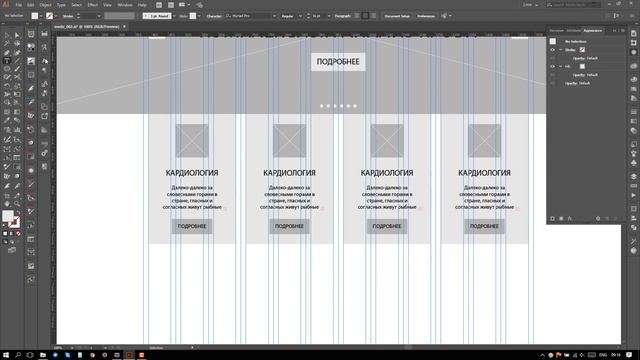Click Clear Appearance icon in Appearance panel
Viewport: 640px width, 360px height.
click(x=598, y=218)
